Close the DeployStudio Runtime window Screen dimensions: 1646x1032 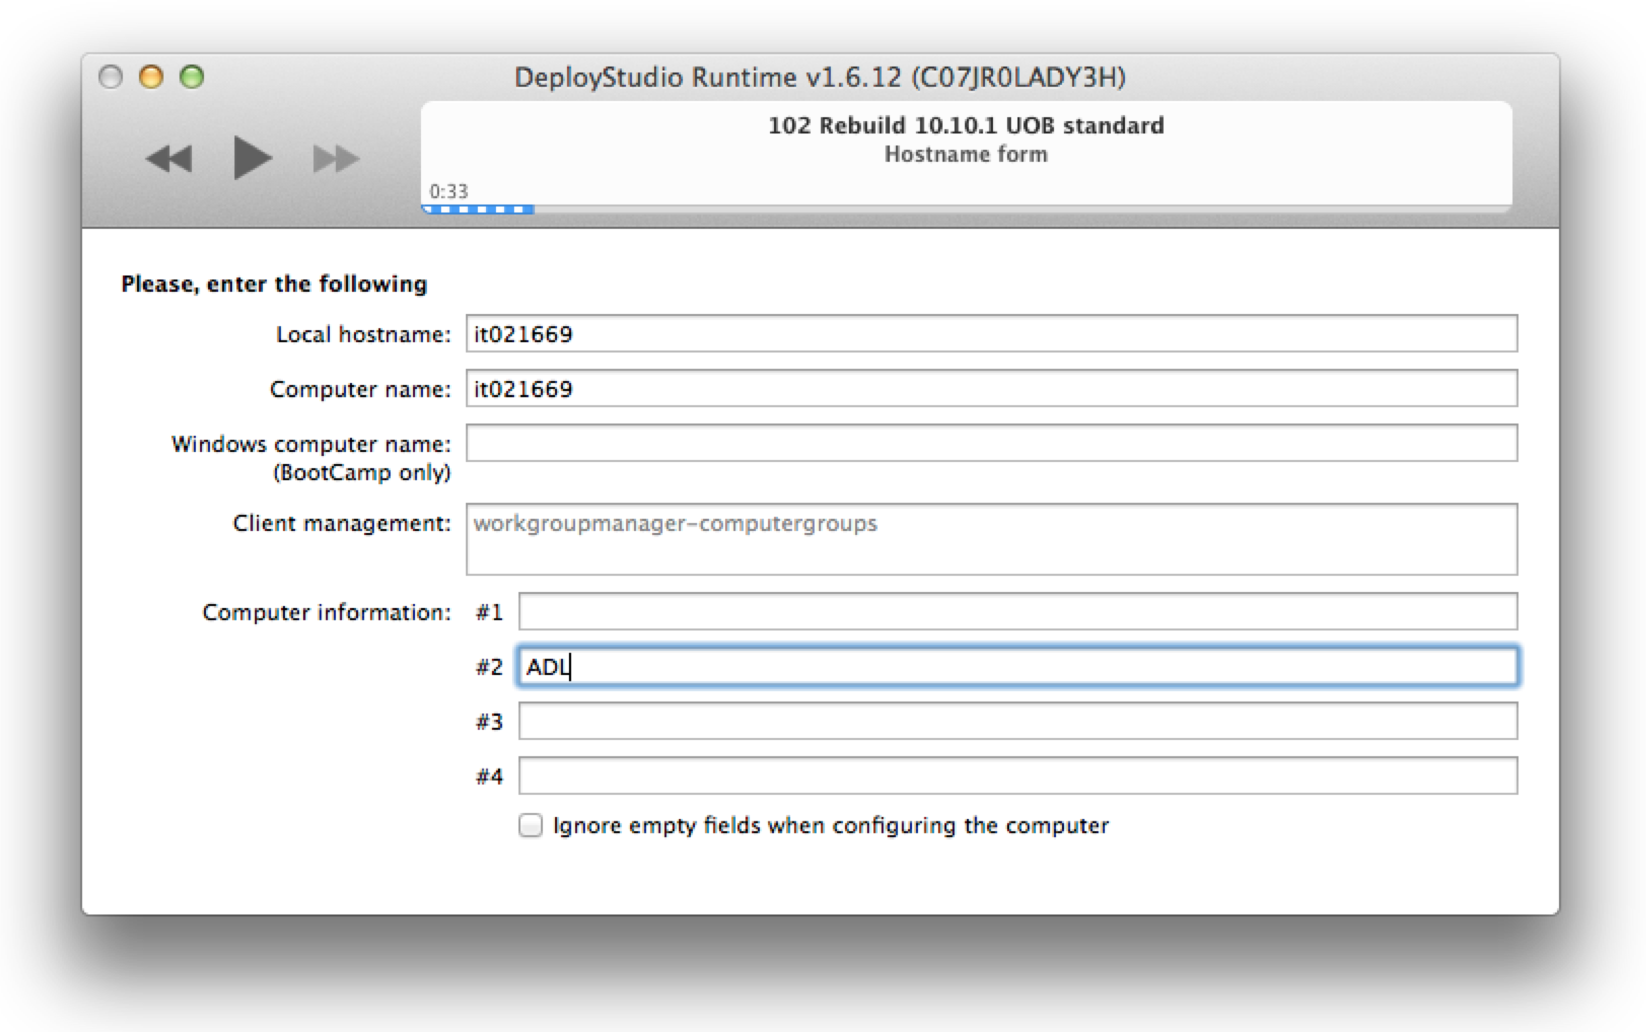pos(111,77)
